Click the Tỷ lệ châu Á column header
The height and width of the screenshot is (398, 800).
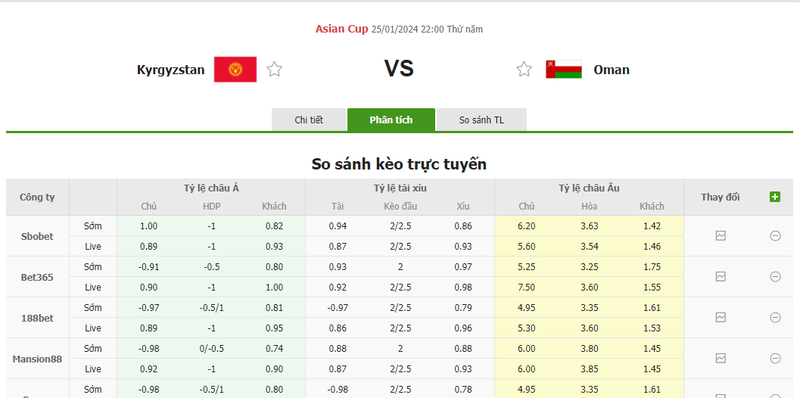(211, 188)
